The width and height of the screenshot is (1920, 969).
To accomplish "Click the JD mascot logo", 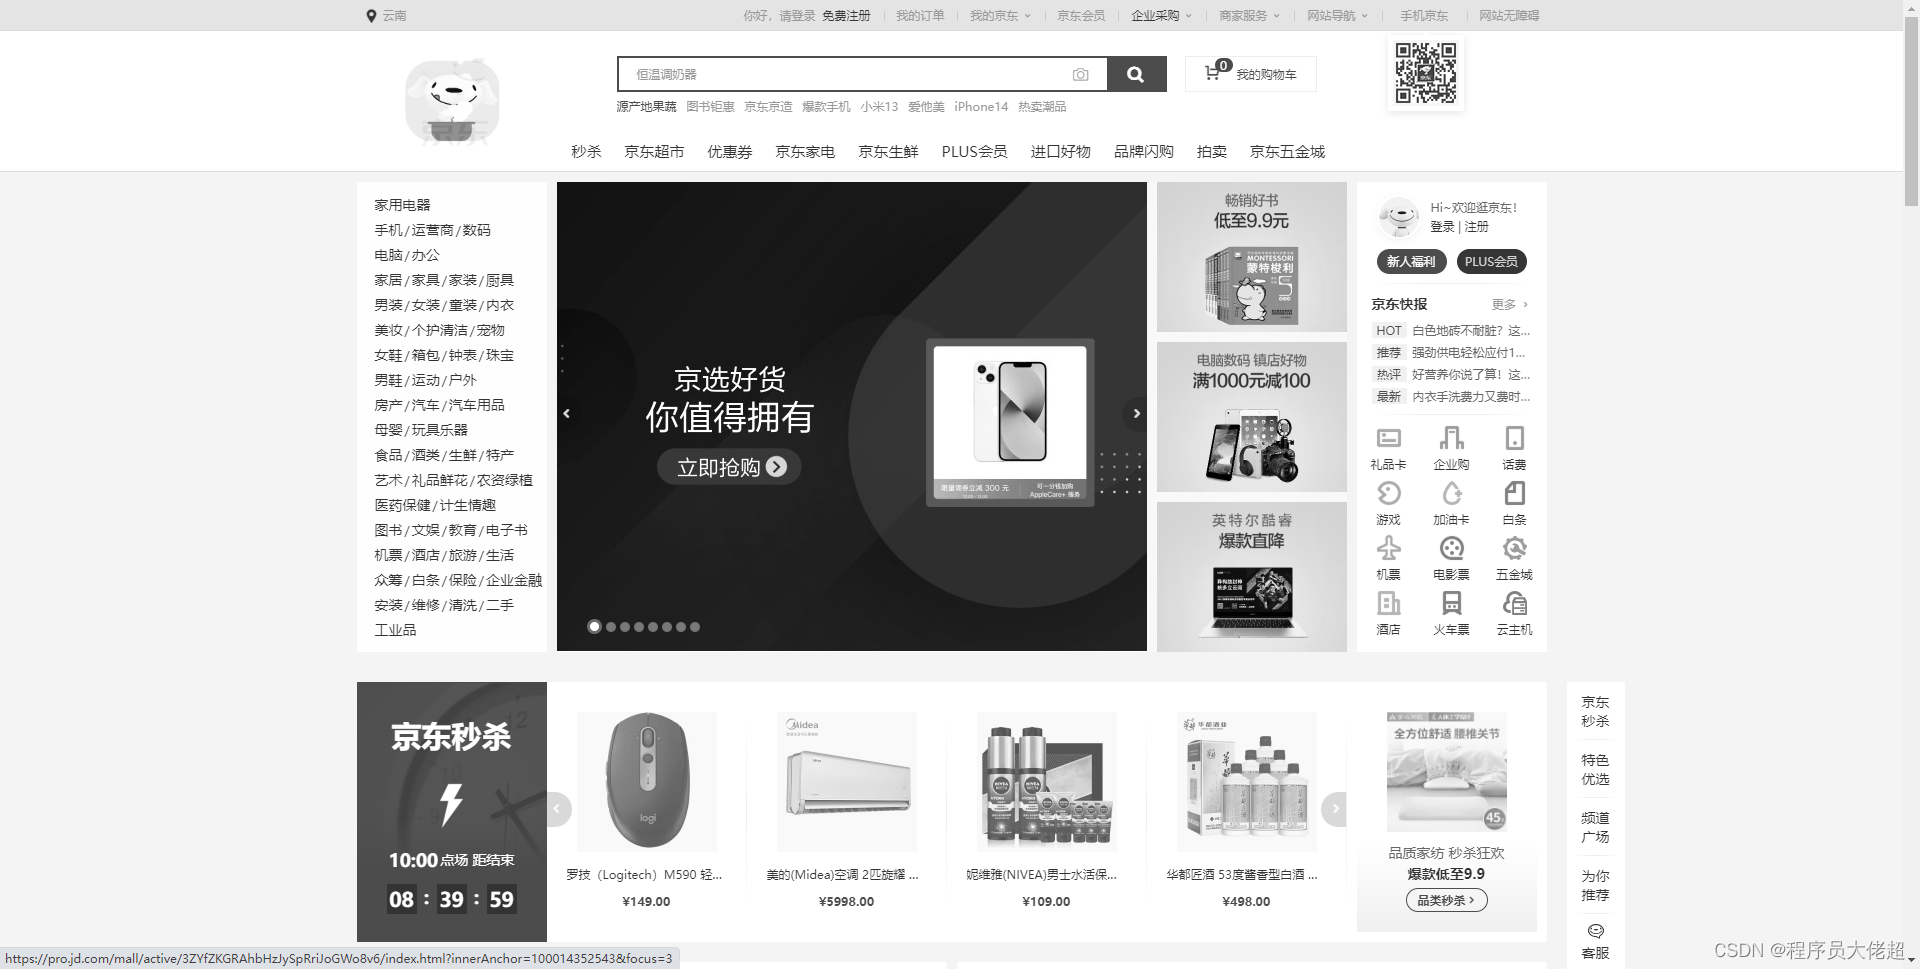I will (x=452, y=101).
